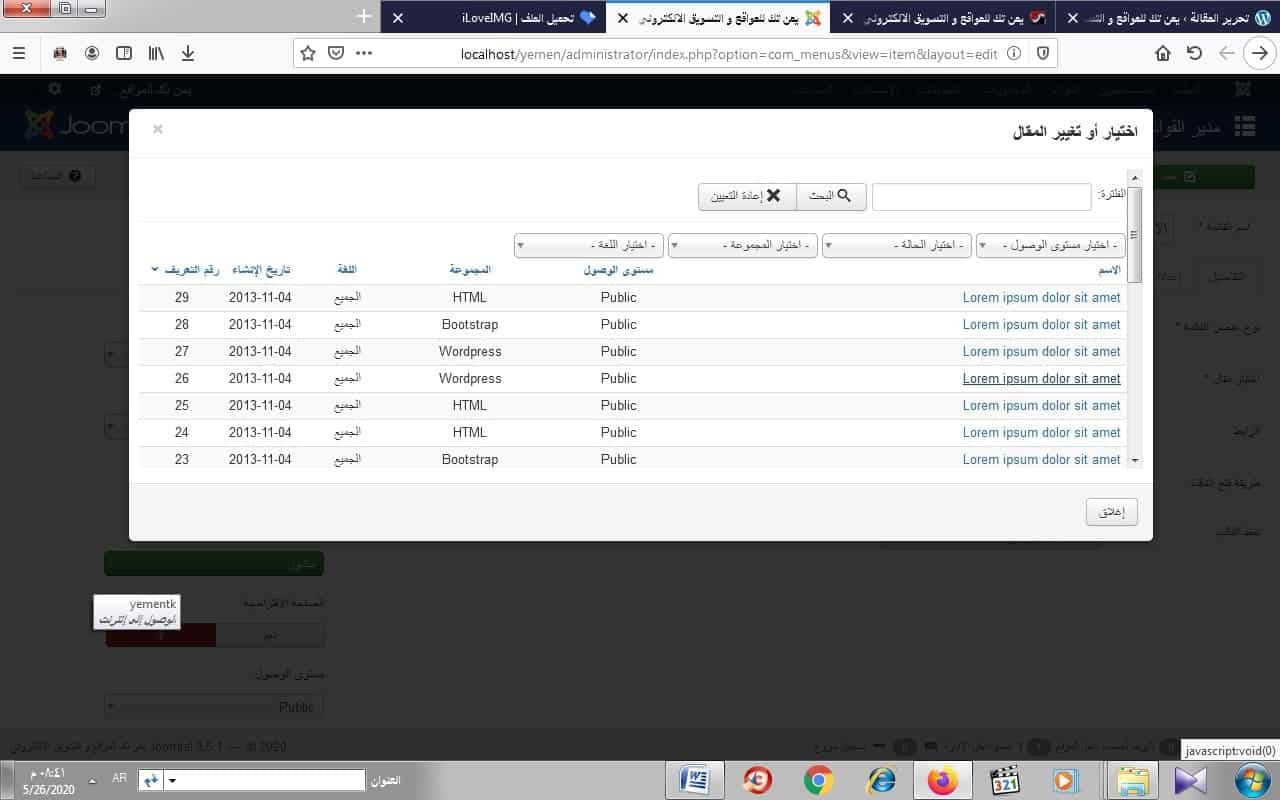The image size is (1280, 800).
Task: Expand the access level filter dropdown
Action: 1051,245
